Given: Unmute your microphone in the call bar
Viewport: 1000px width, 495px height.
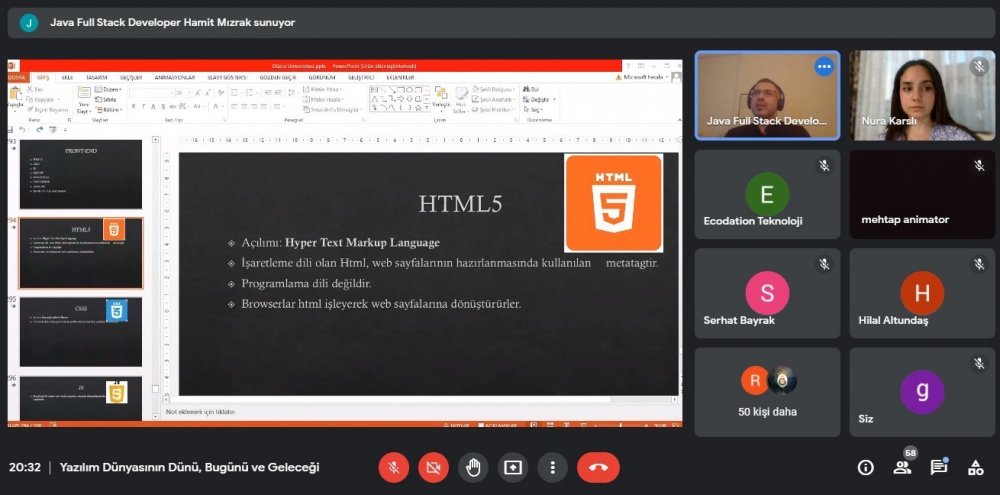Looking at the screenshot, I should (x=393, y=467).
